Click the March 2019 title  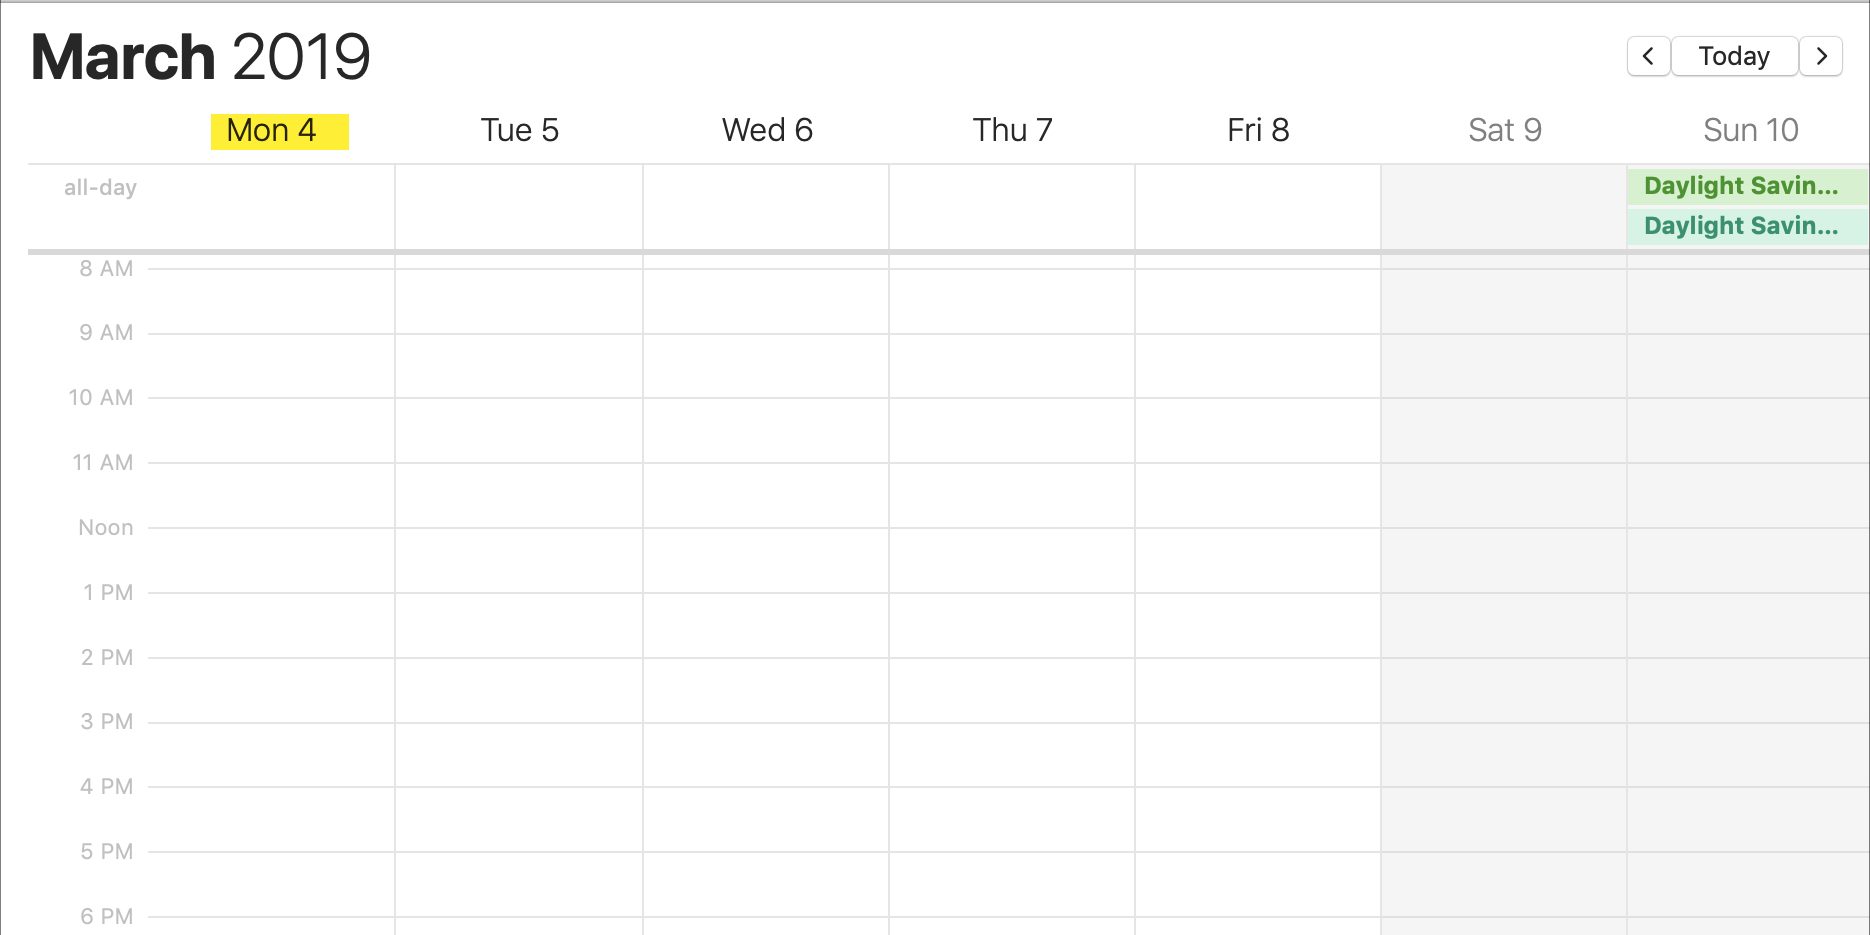(201, 57)
